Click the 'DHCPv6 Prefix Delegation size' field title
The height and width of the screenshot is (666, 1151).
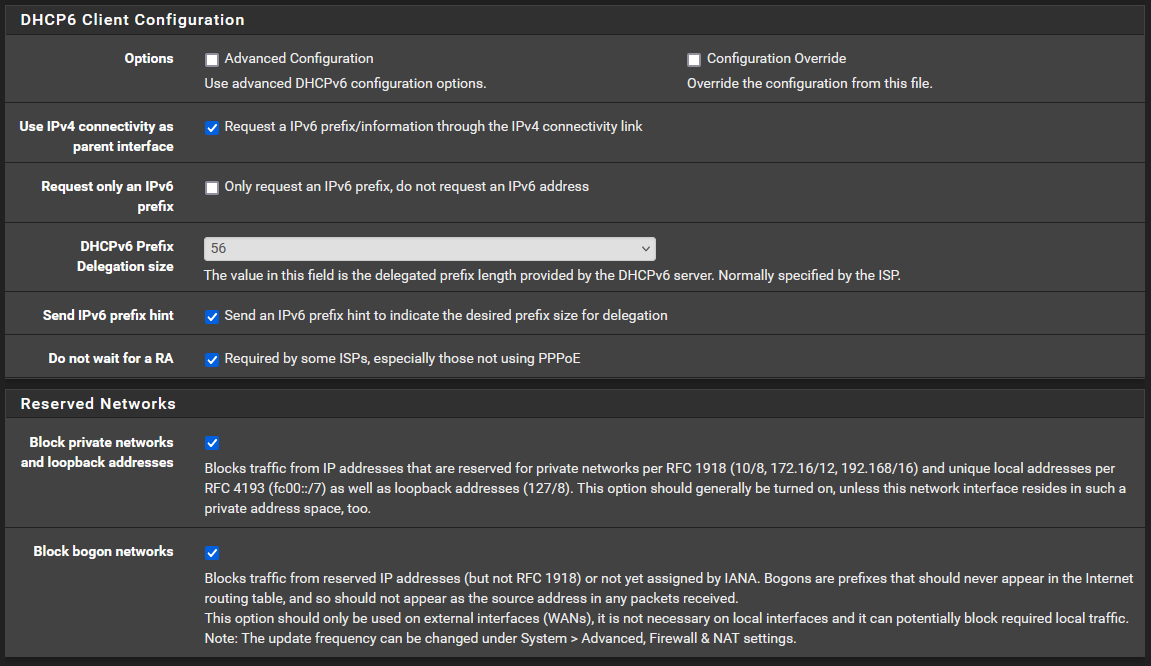coord(126,256)
